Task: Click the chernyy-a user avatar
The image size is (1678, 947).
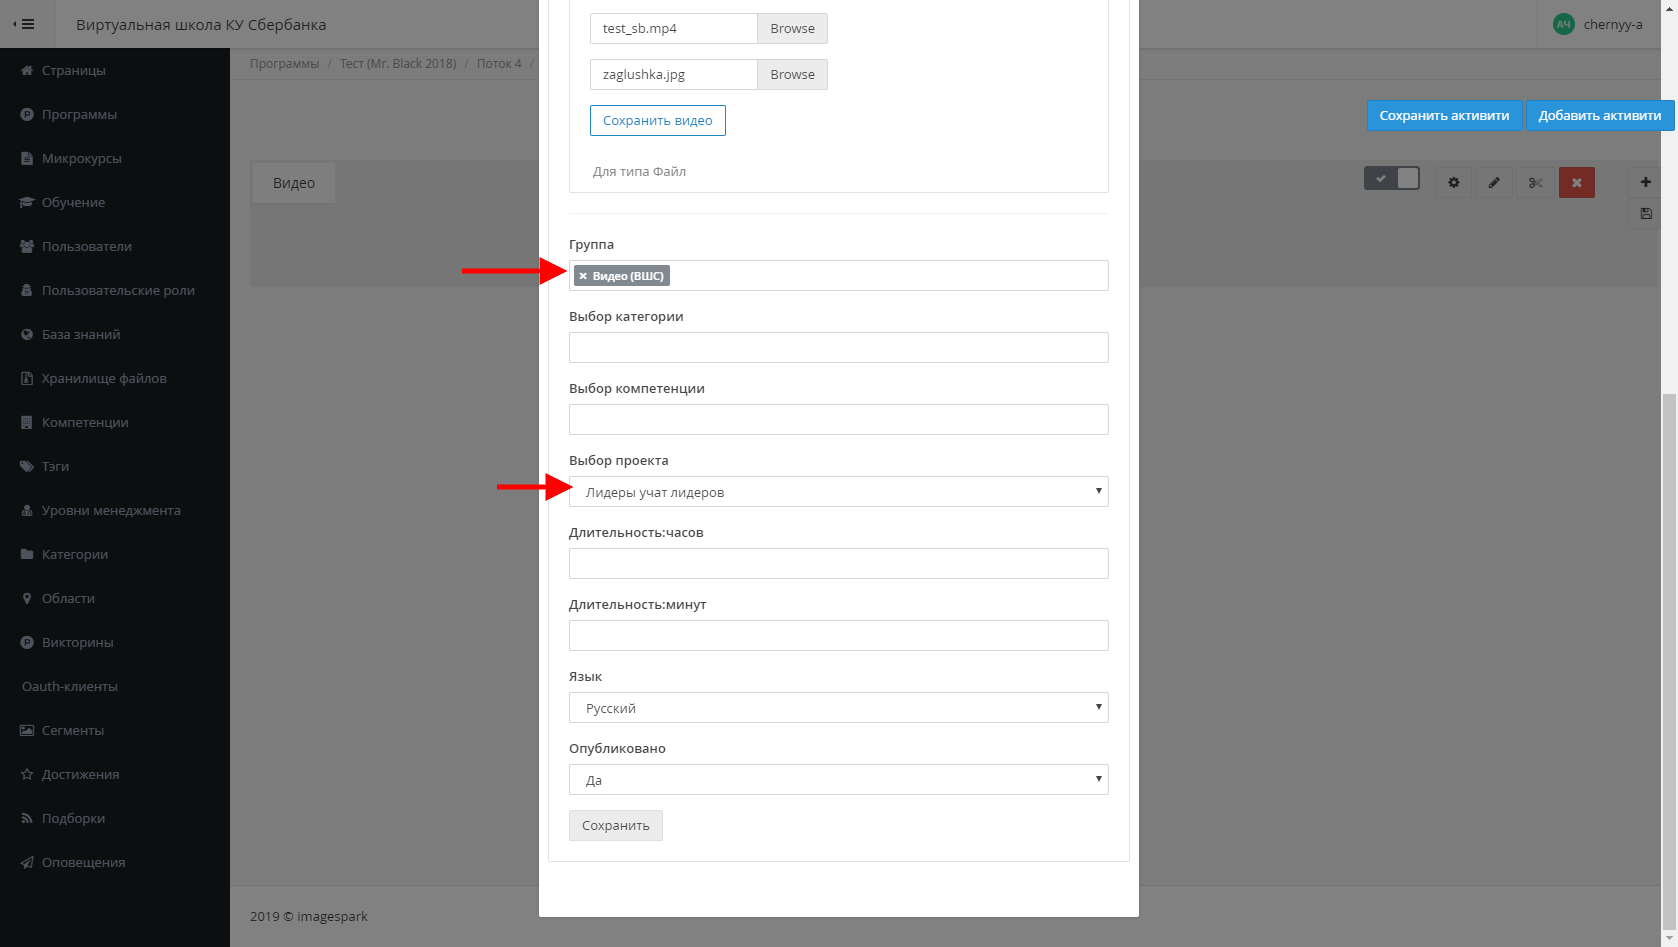Action: pyautogui.click(x=1563, y=24)
